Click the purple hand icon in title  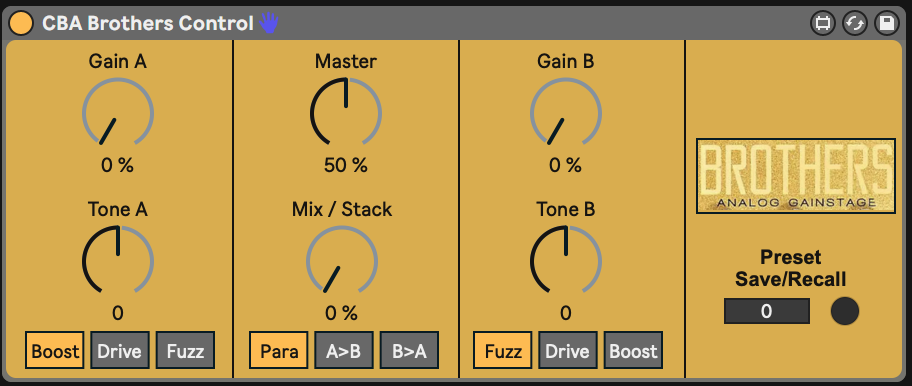click(269, 23)
